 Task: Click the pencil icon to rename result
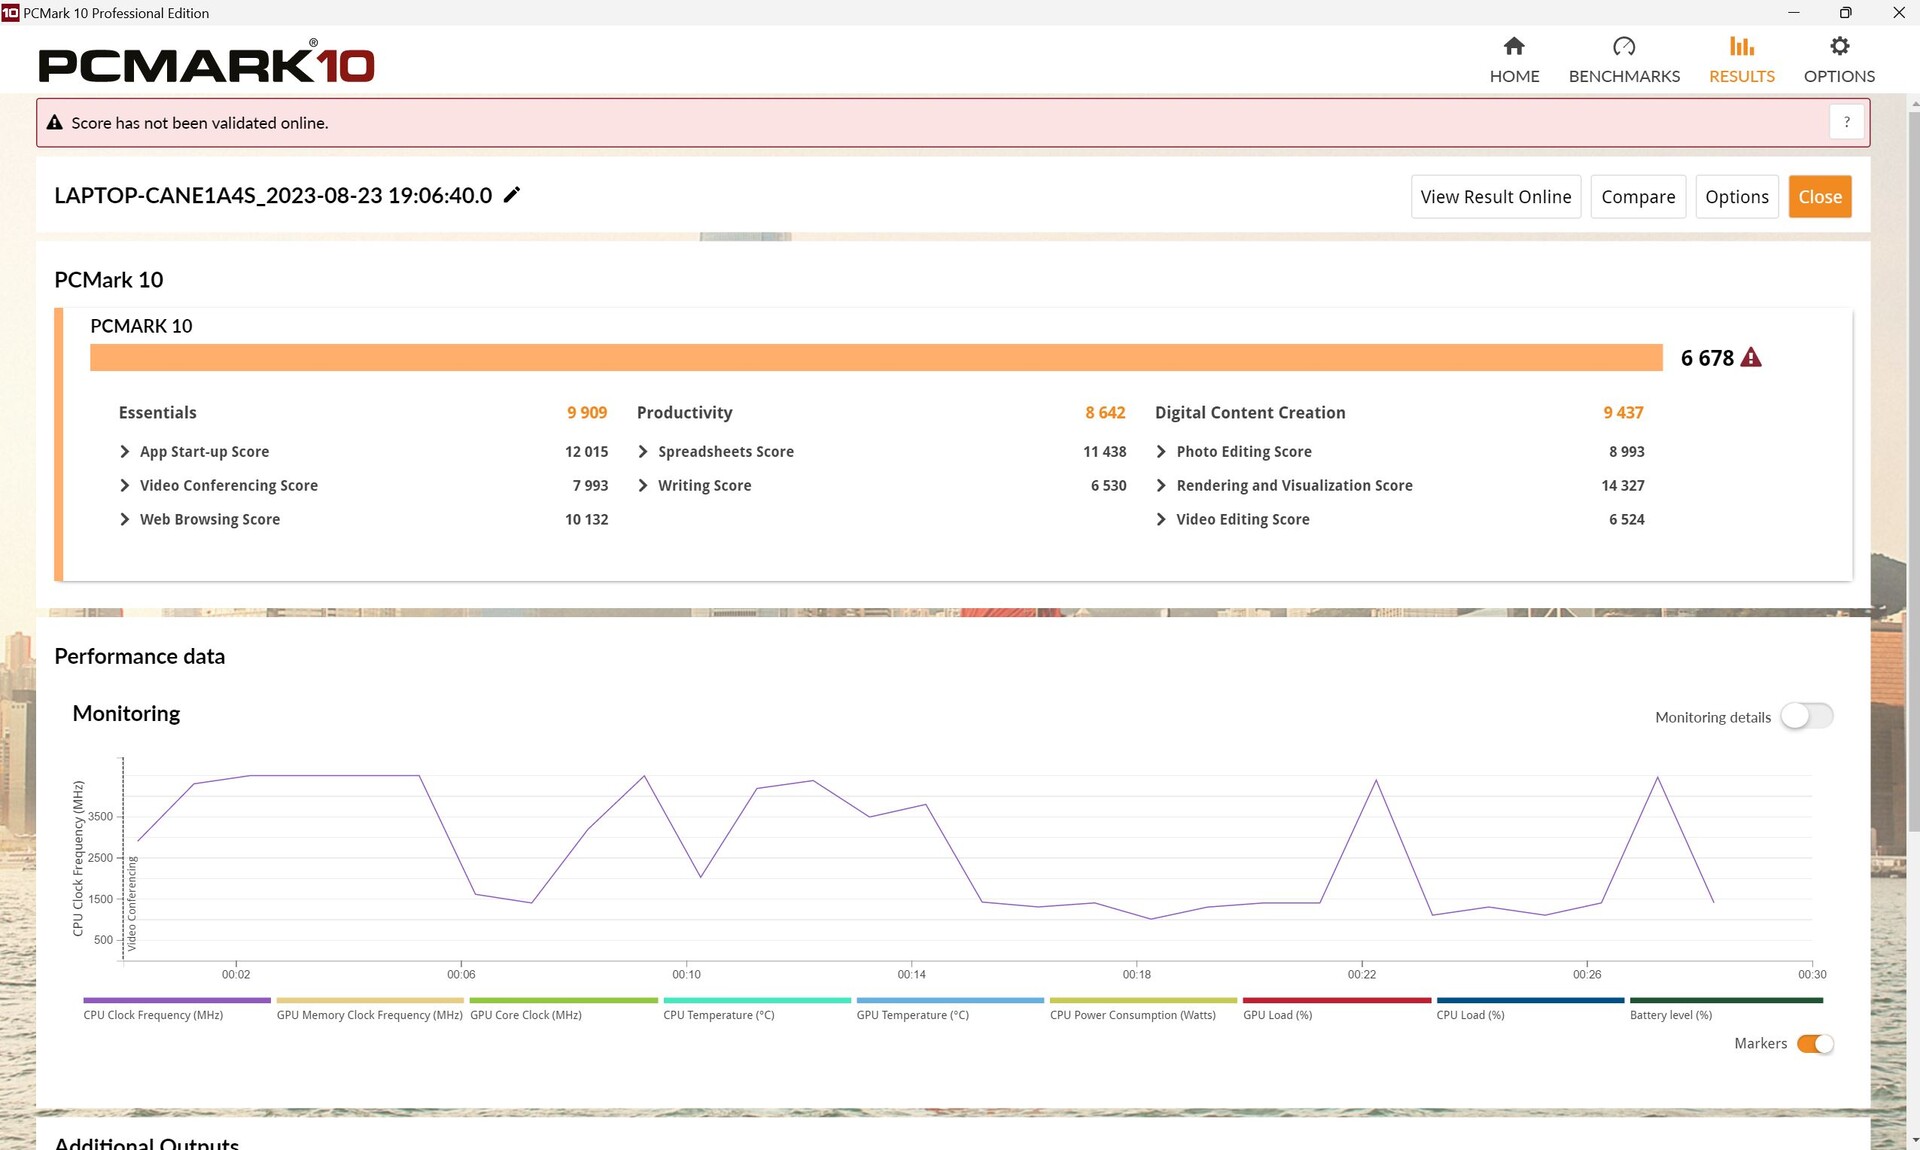click(x=512, y=195)
